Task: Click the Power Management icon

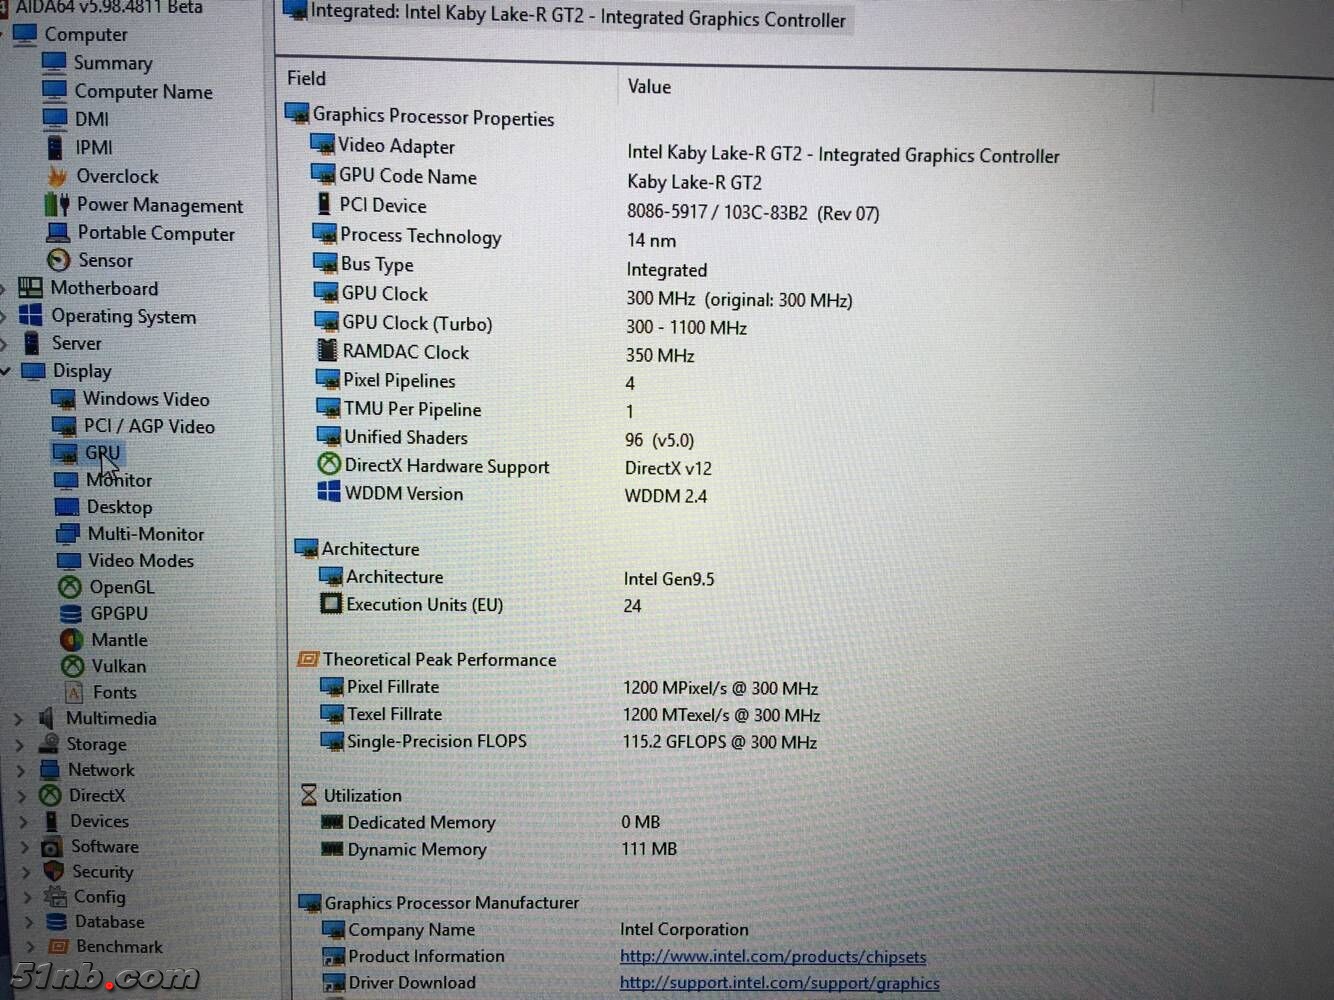Action: [x=56, y=205]
